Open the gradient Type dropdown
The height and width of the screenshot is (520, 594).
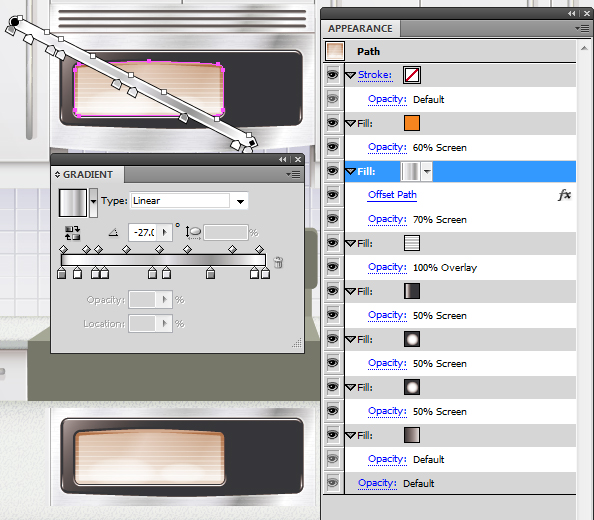[x=240, y=201]
